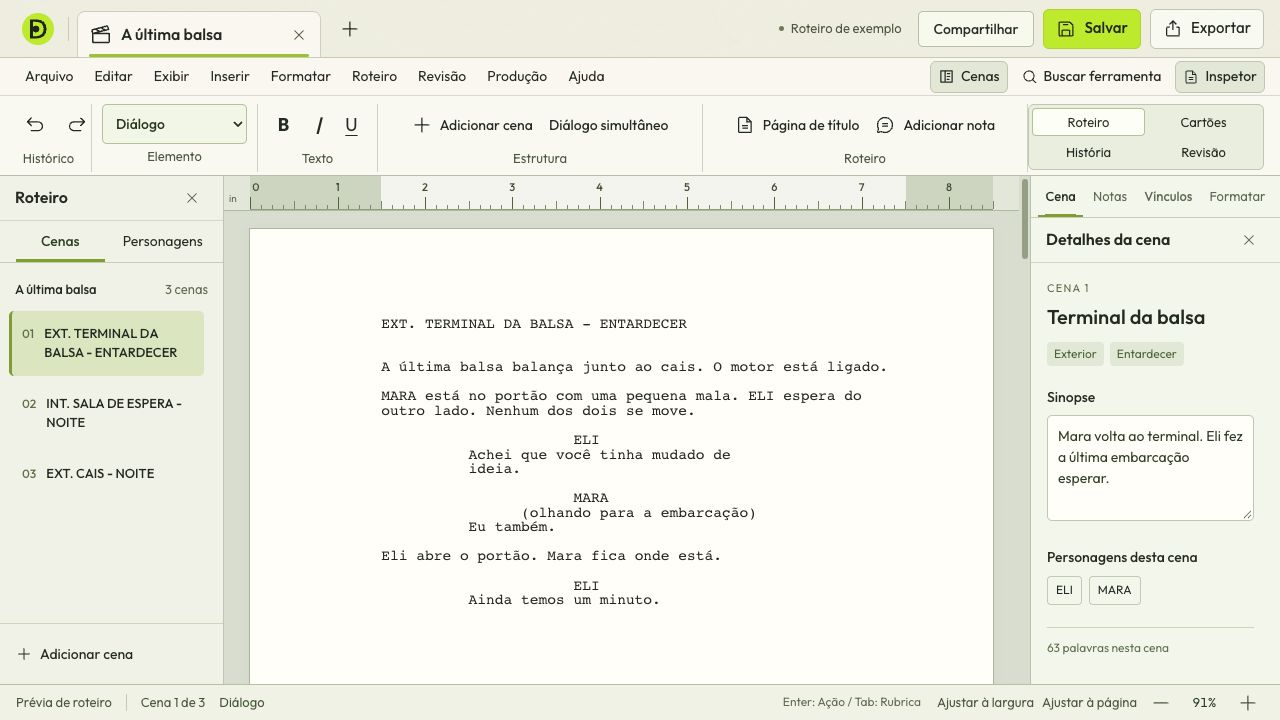Screen dimensions: 1280x720
Task: Click Ajustar à largura in status bar
Action: (985, 703)
